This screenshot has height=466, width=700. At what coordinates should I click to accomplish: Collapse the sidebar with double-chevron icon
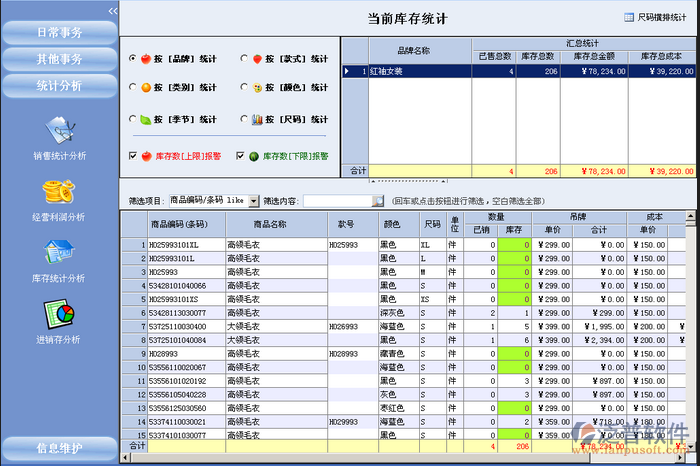113,9
